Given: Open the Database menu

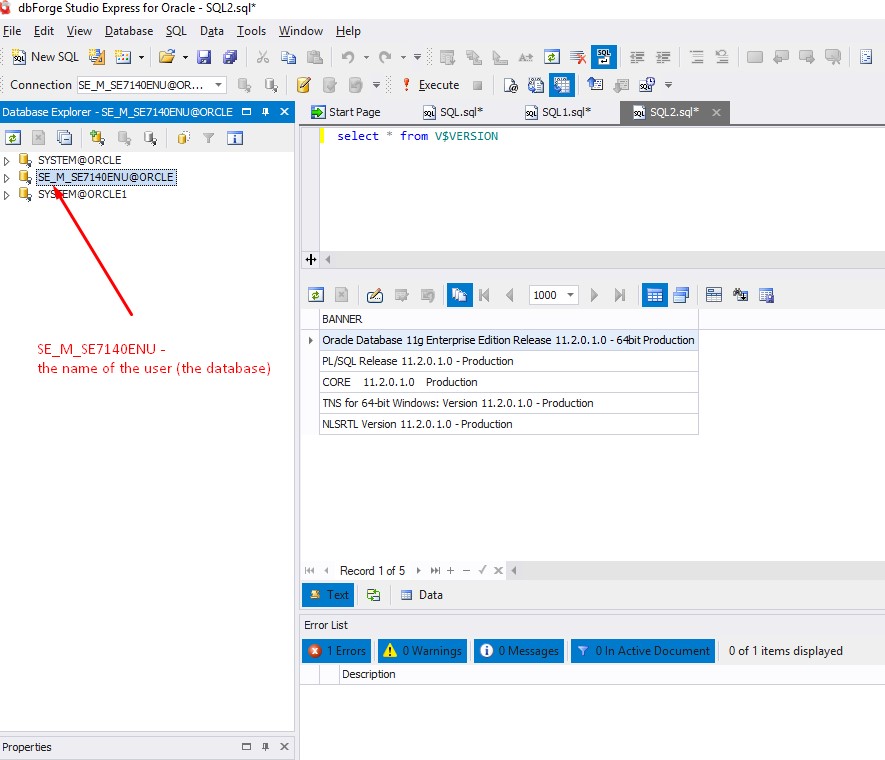Looking at the screenshot, I should [129, 31].
